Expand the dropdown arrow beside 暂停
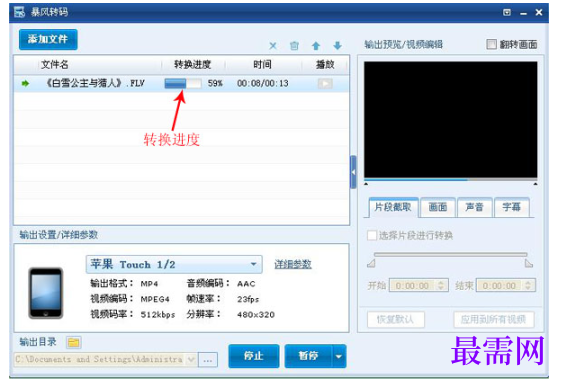Screen dimensions: 563x382 click(x=339, y=356)
